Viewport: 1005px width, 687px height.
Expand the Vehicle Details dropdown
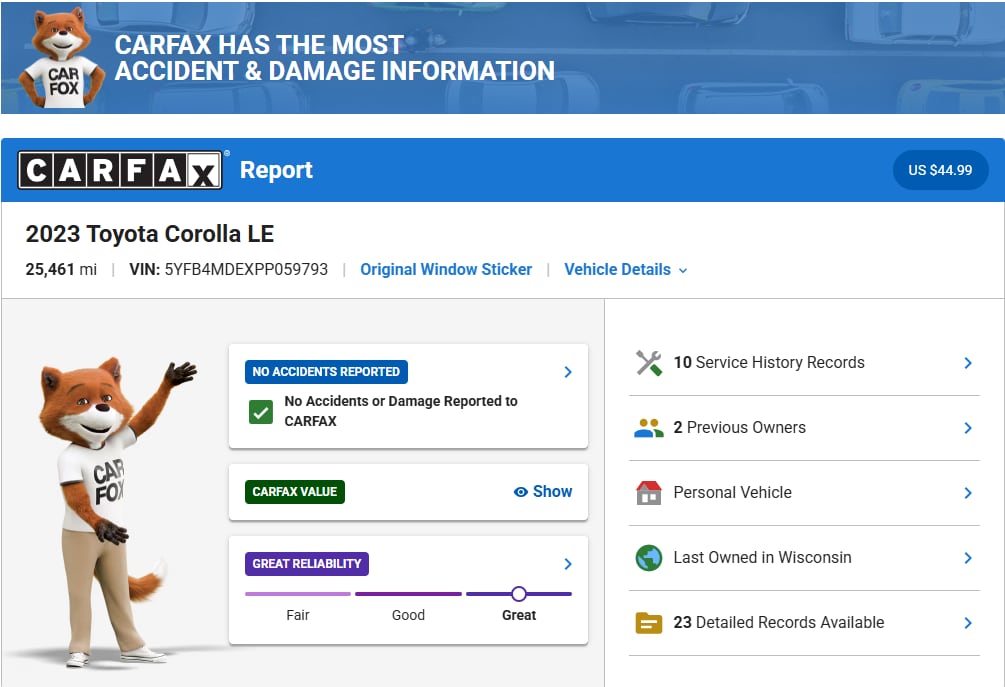point(626,270)
